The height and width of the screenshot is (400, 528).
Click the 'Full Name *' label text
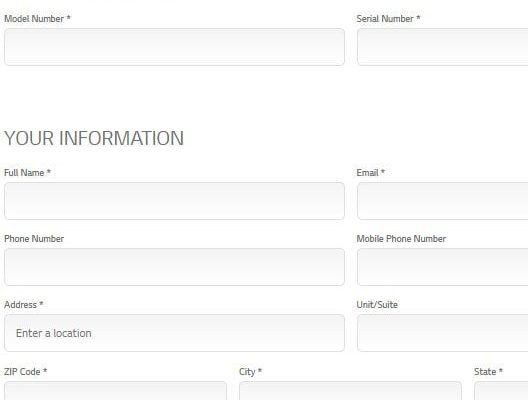[x=27, y=173]
